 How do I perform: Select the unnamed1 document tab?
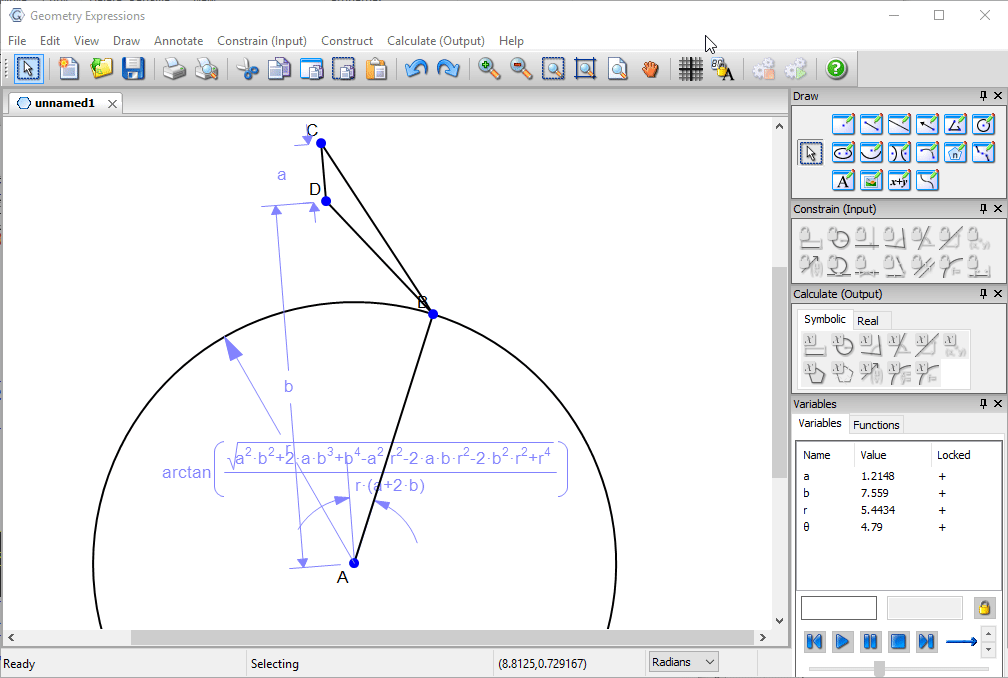tap(64, 103)
